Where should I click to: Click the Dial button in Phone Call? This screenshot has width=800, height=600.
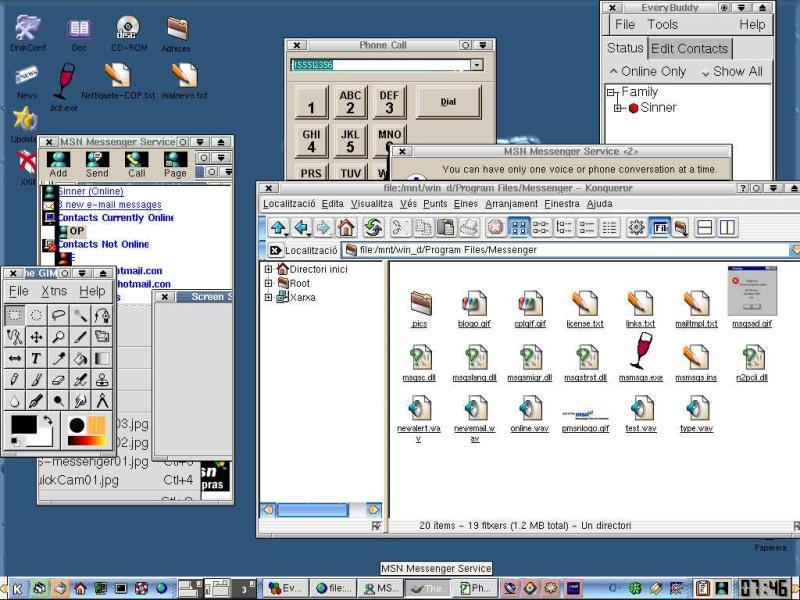pyautogui.click(x=448, y=102)
